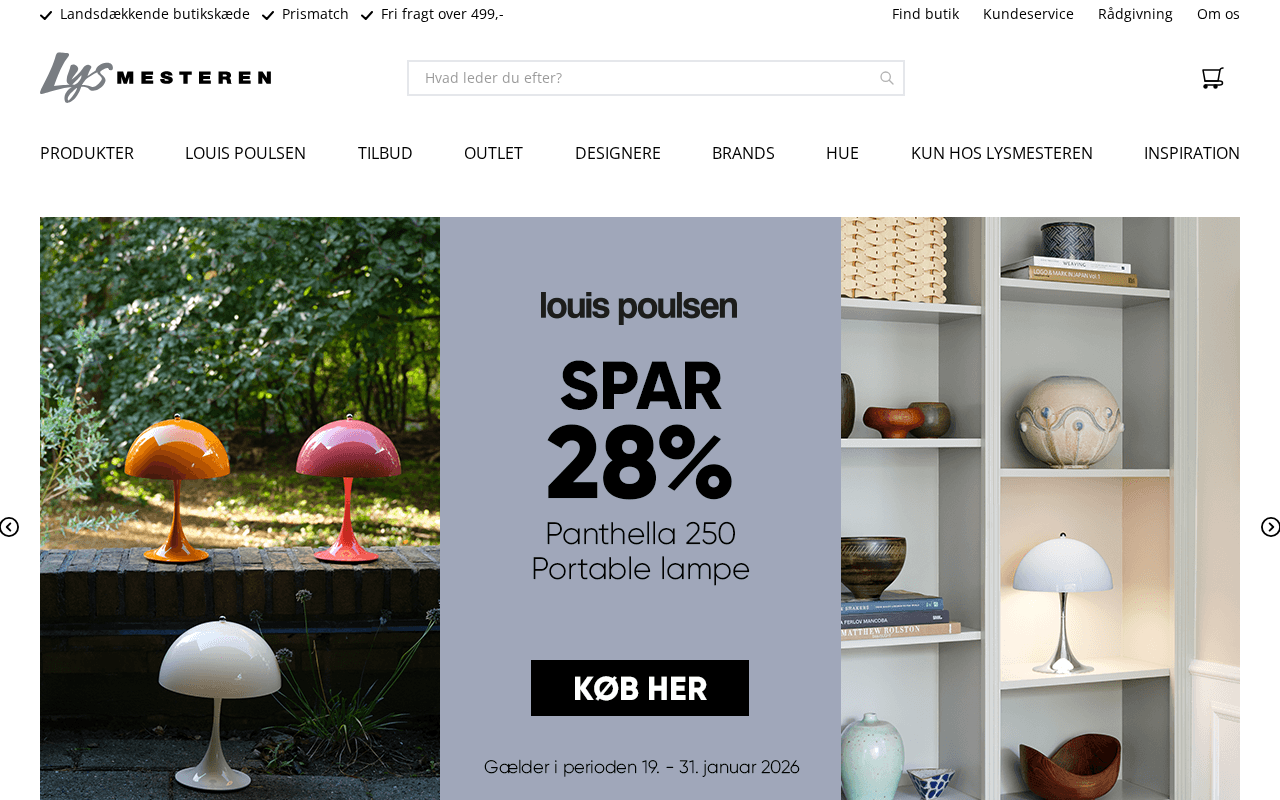This screenshot has height=800, width=1280.
Task: Expand the DESIGNERE menu
Action: tap(618, 153)
